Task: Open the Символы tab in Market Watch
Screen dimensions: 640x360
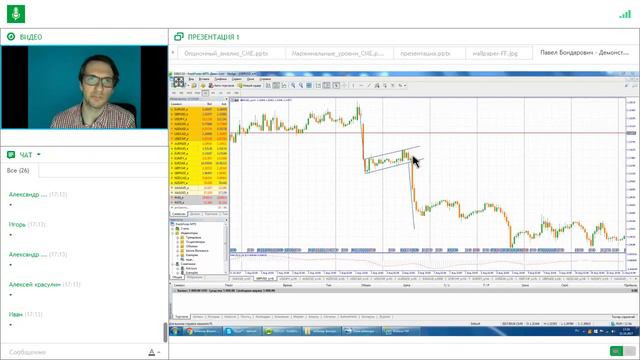Action: (178, 214)
